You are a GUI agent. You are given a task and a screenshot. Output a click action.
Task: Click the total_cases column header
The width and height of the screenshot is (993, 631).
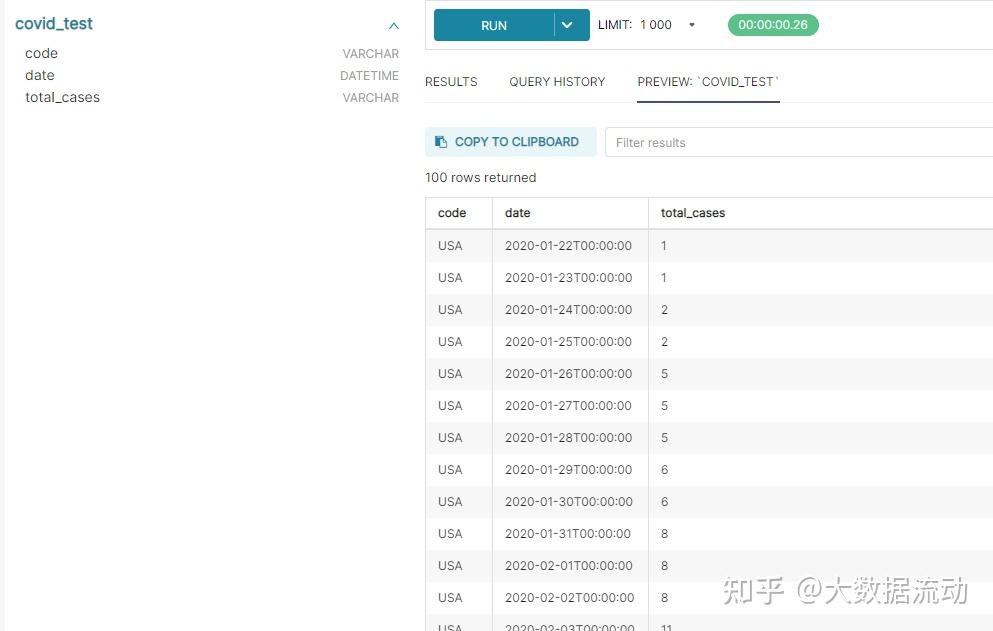[x=692, y=213]
